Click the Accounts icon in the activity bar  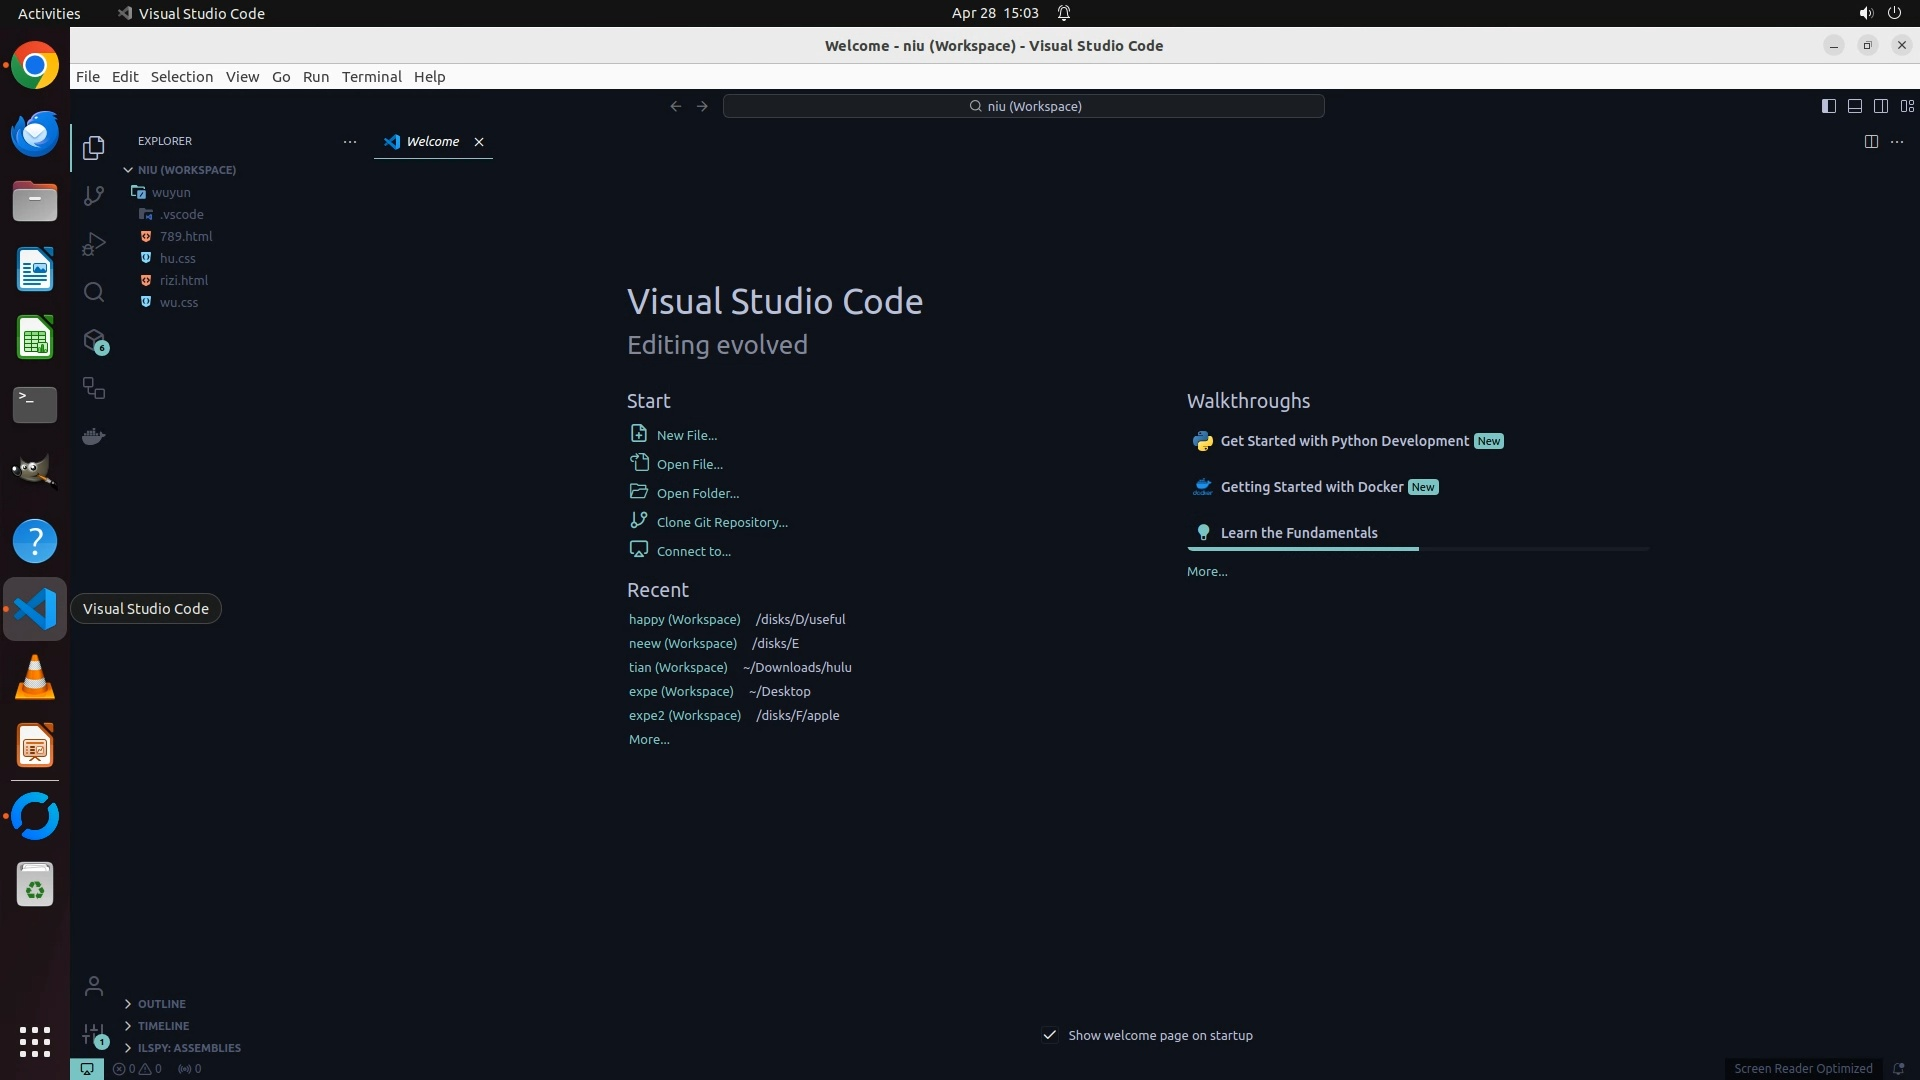[94, 987]
